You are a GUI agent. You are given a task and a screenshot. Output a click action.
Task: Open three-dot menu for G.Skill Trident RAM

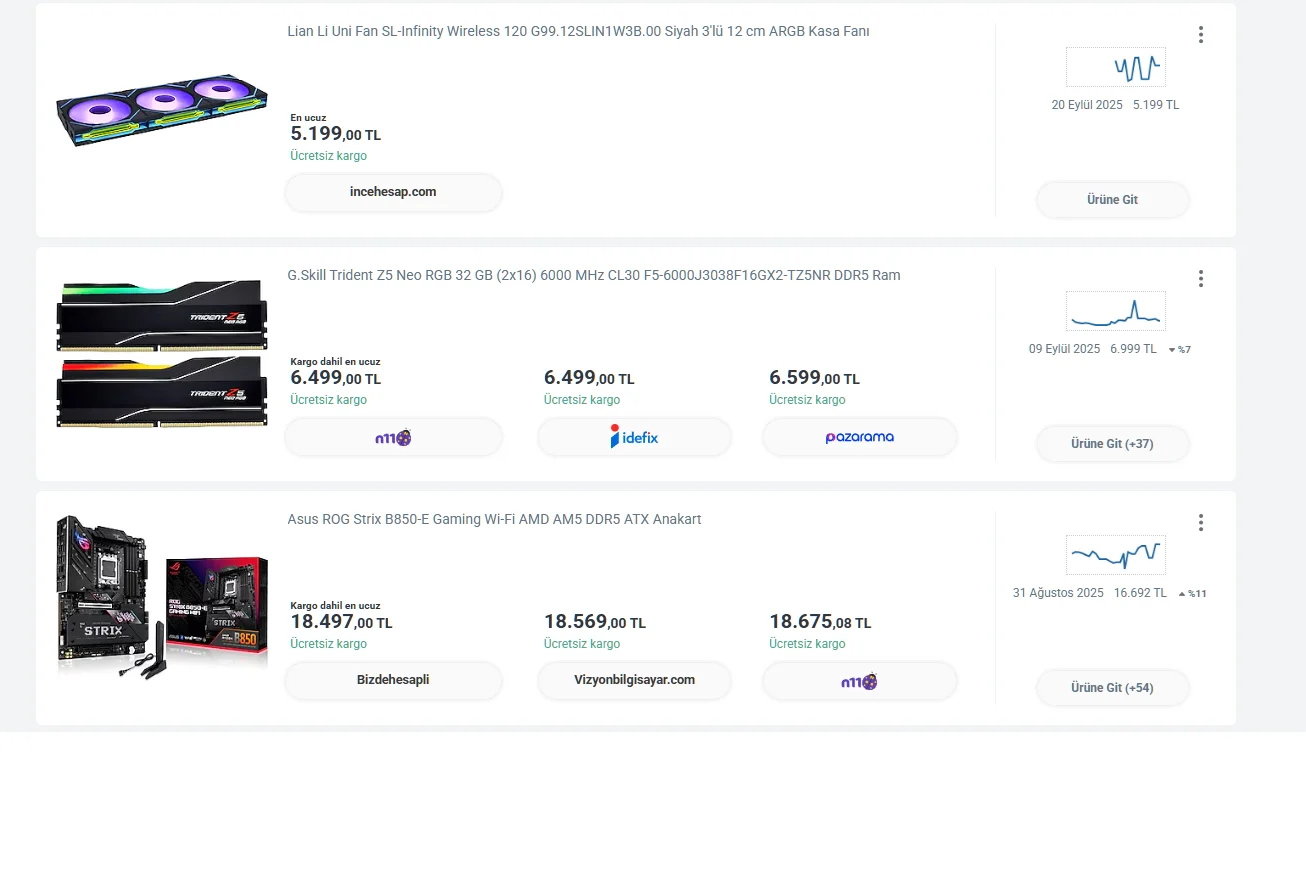pyautogui.click(x=1200, y=279)
